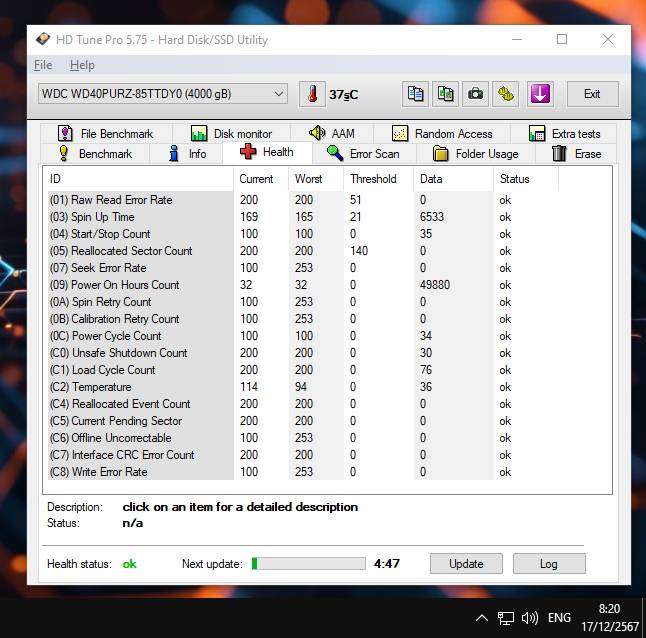
Task: Click the camera save screenshot icon
Action: [x=475, y=94]
